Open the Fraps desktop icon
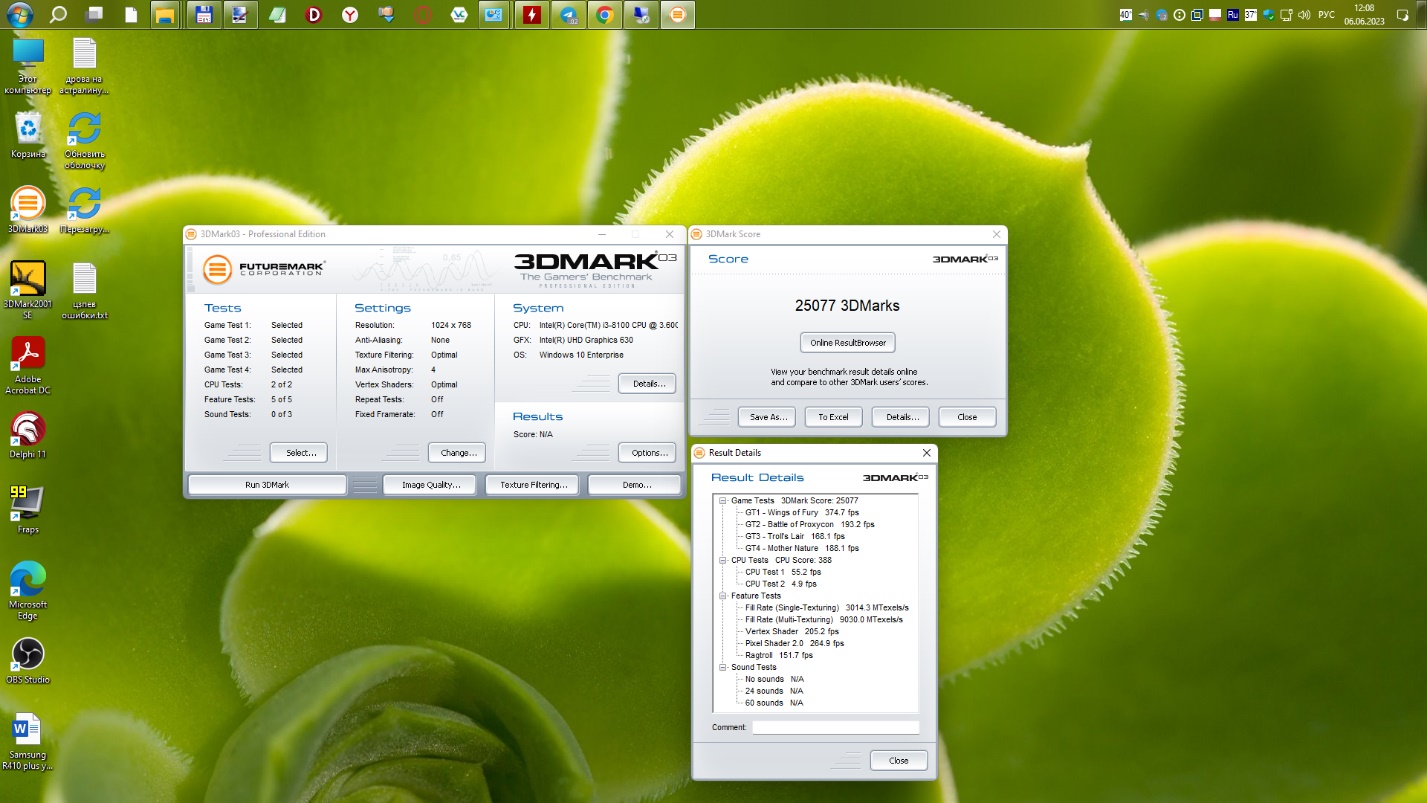The image size is (1427, 803). (27, 504)
